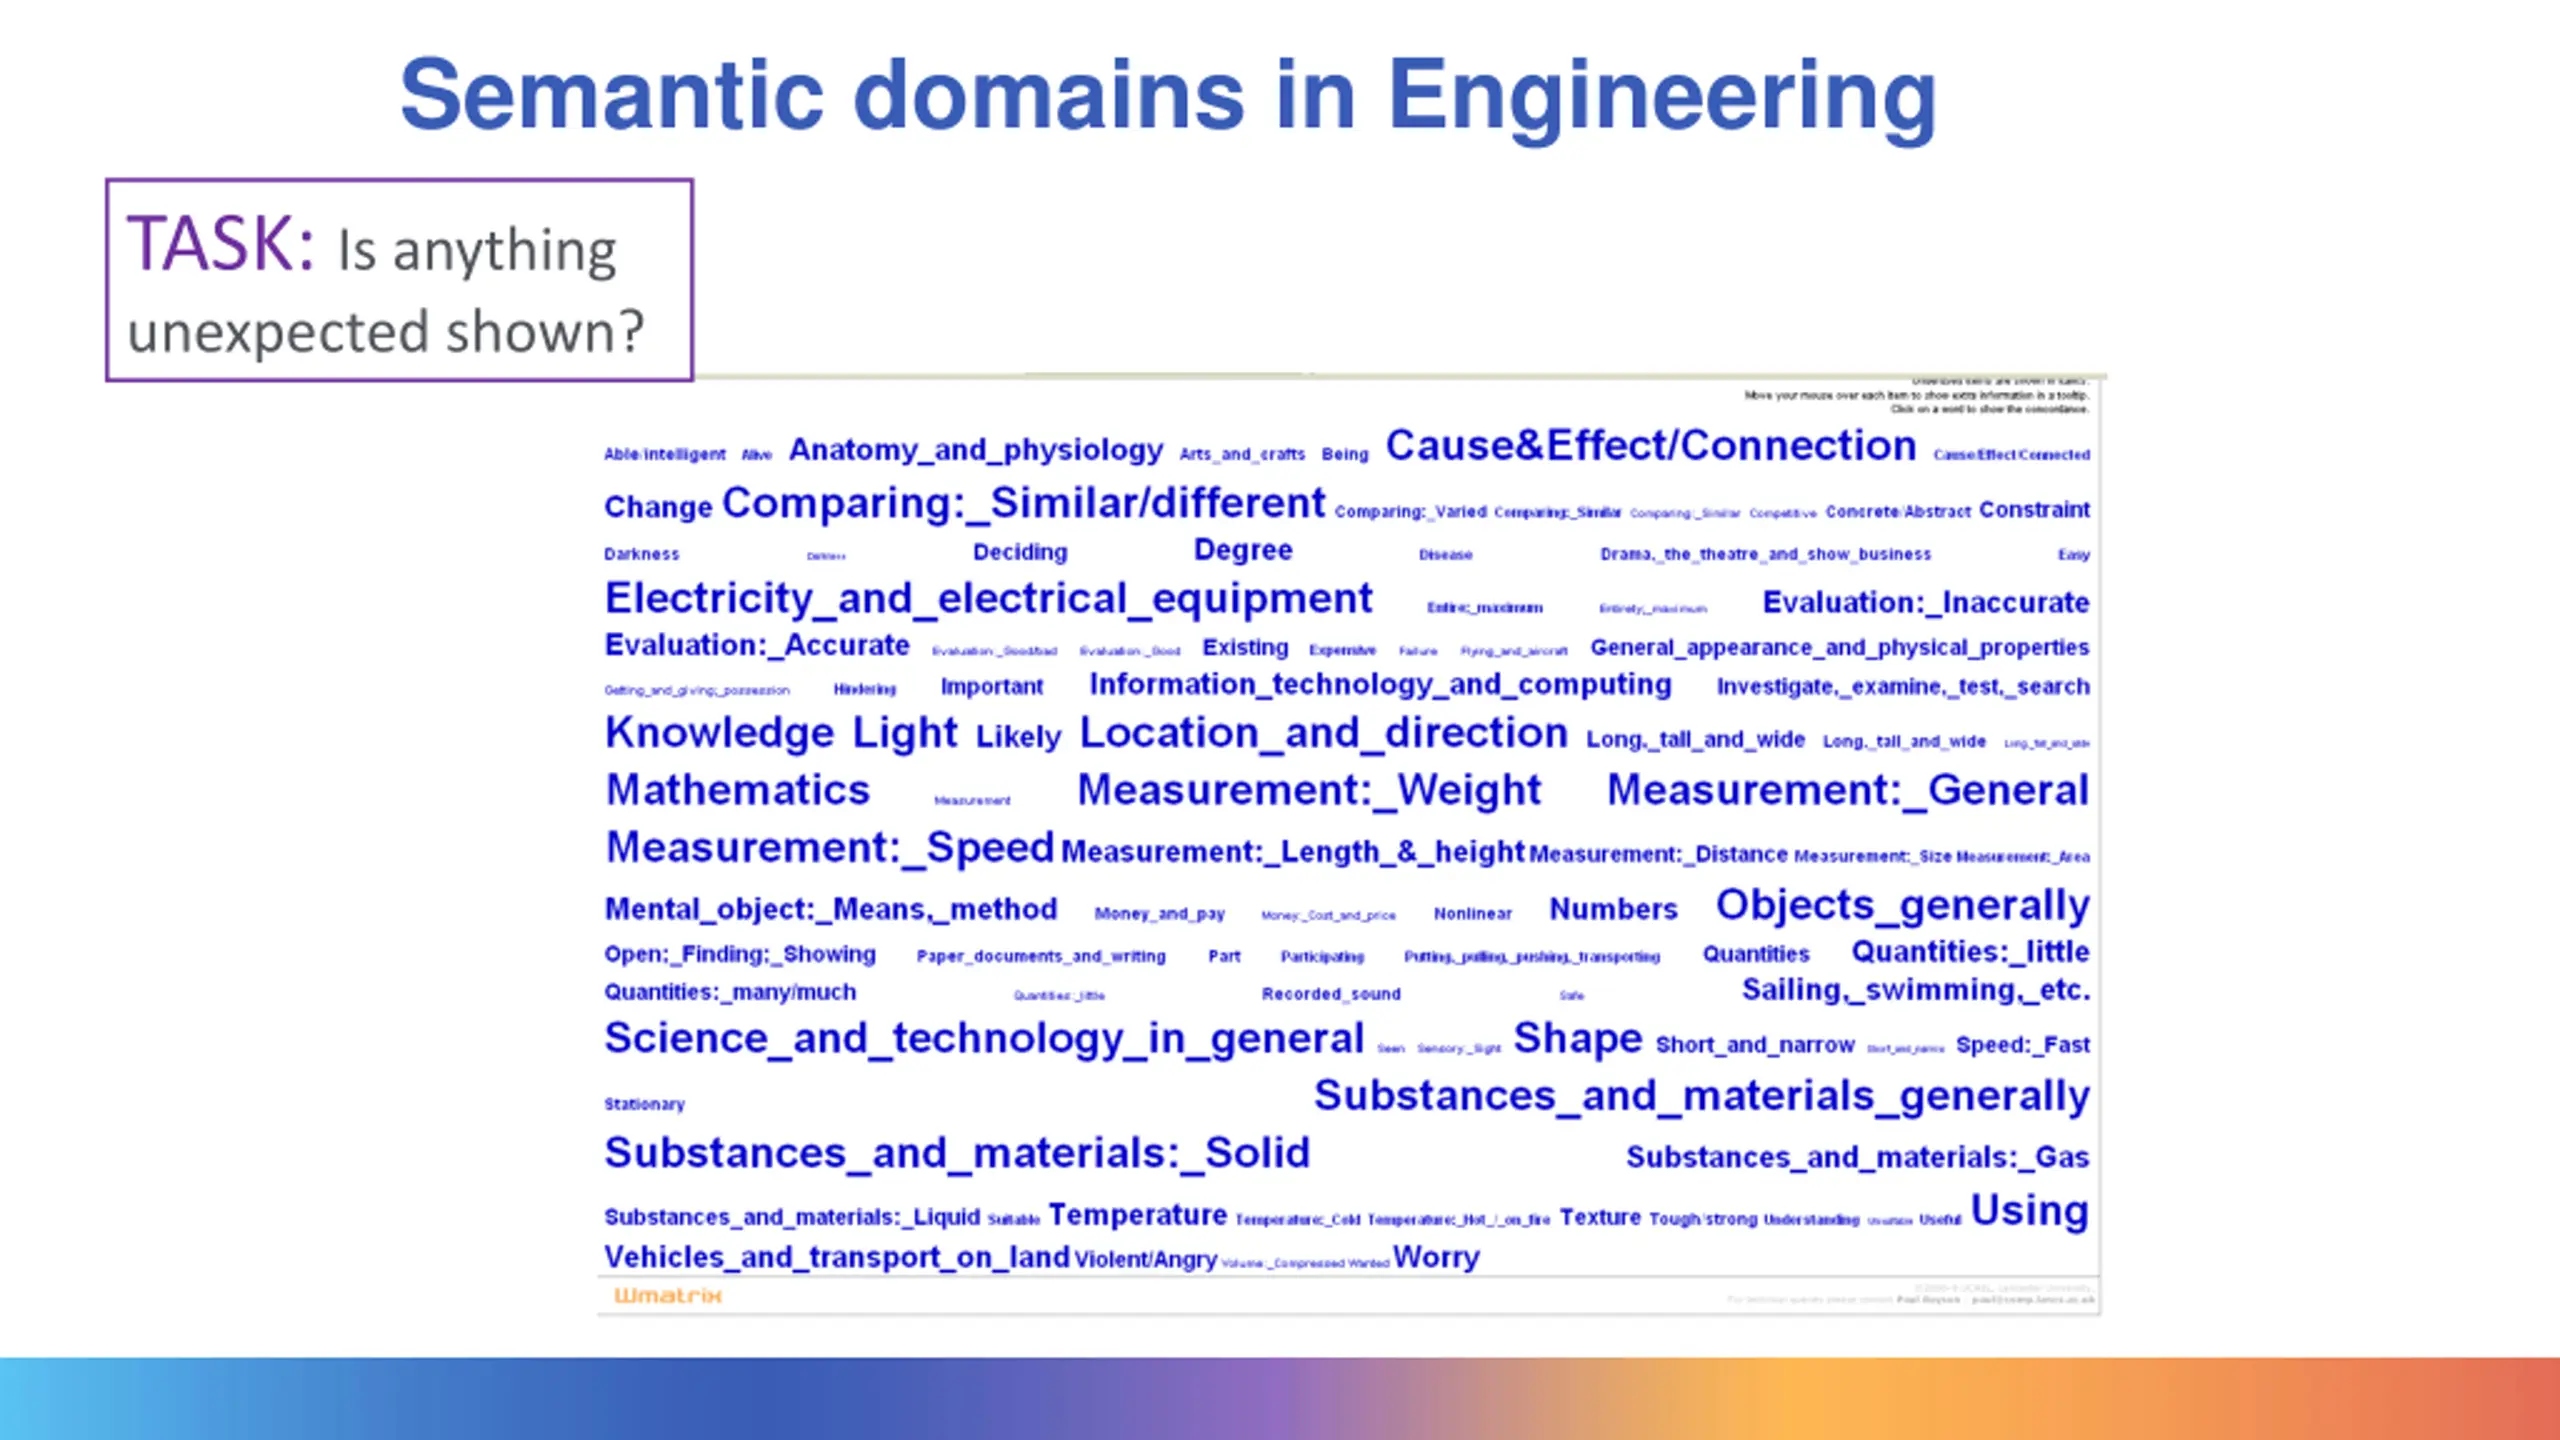Image resolution: width=2560 pixels, height=1440 pixels.
Task: Open the Speed:_Fast tag
Action: click(x=2023, y=1046)
